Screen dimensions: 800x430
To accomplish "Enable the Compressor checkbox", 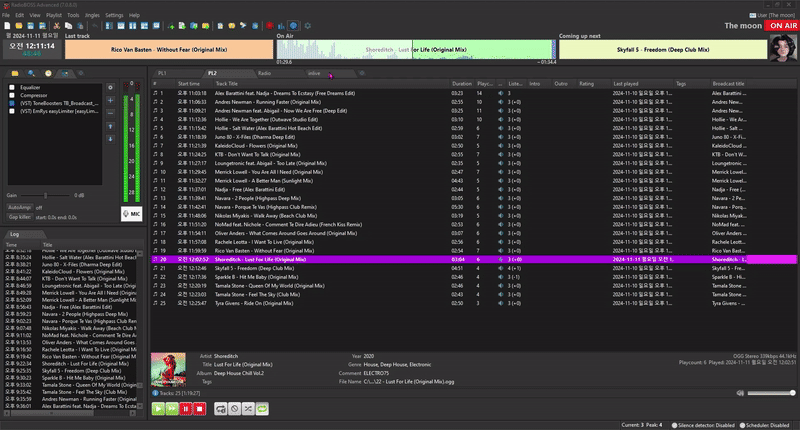I will click(x=11, y=95).
